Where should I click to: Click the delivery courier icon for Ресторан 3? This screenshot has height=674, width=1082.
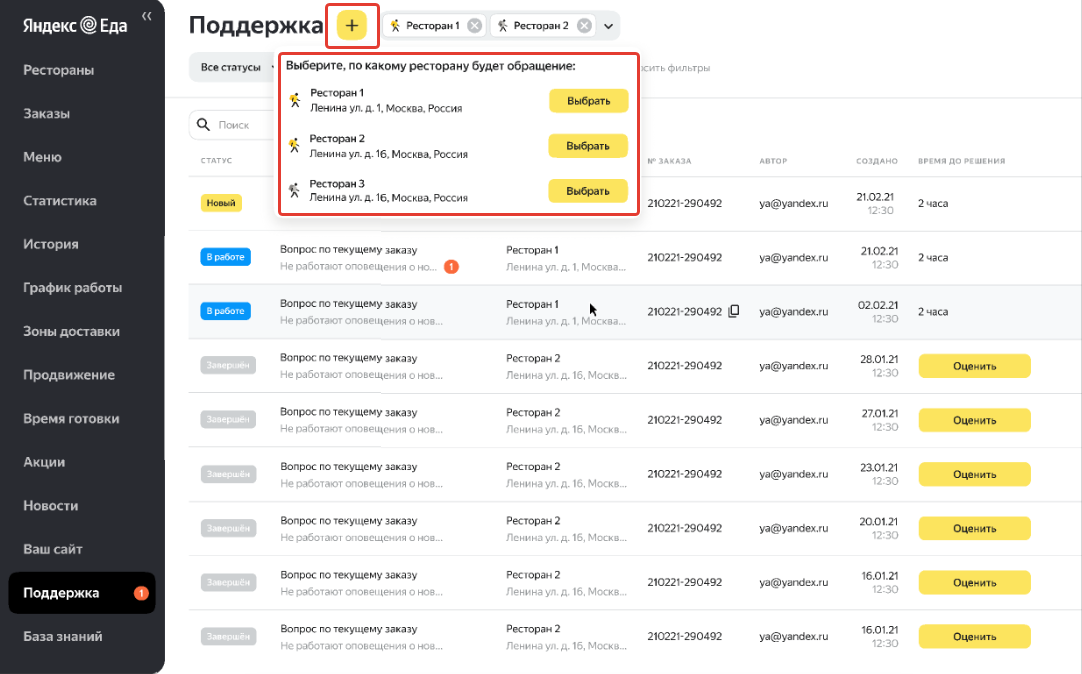click(294, 190)
